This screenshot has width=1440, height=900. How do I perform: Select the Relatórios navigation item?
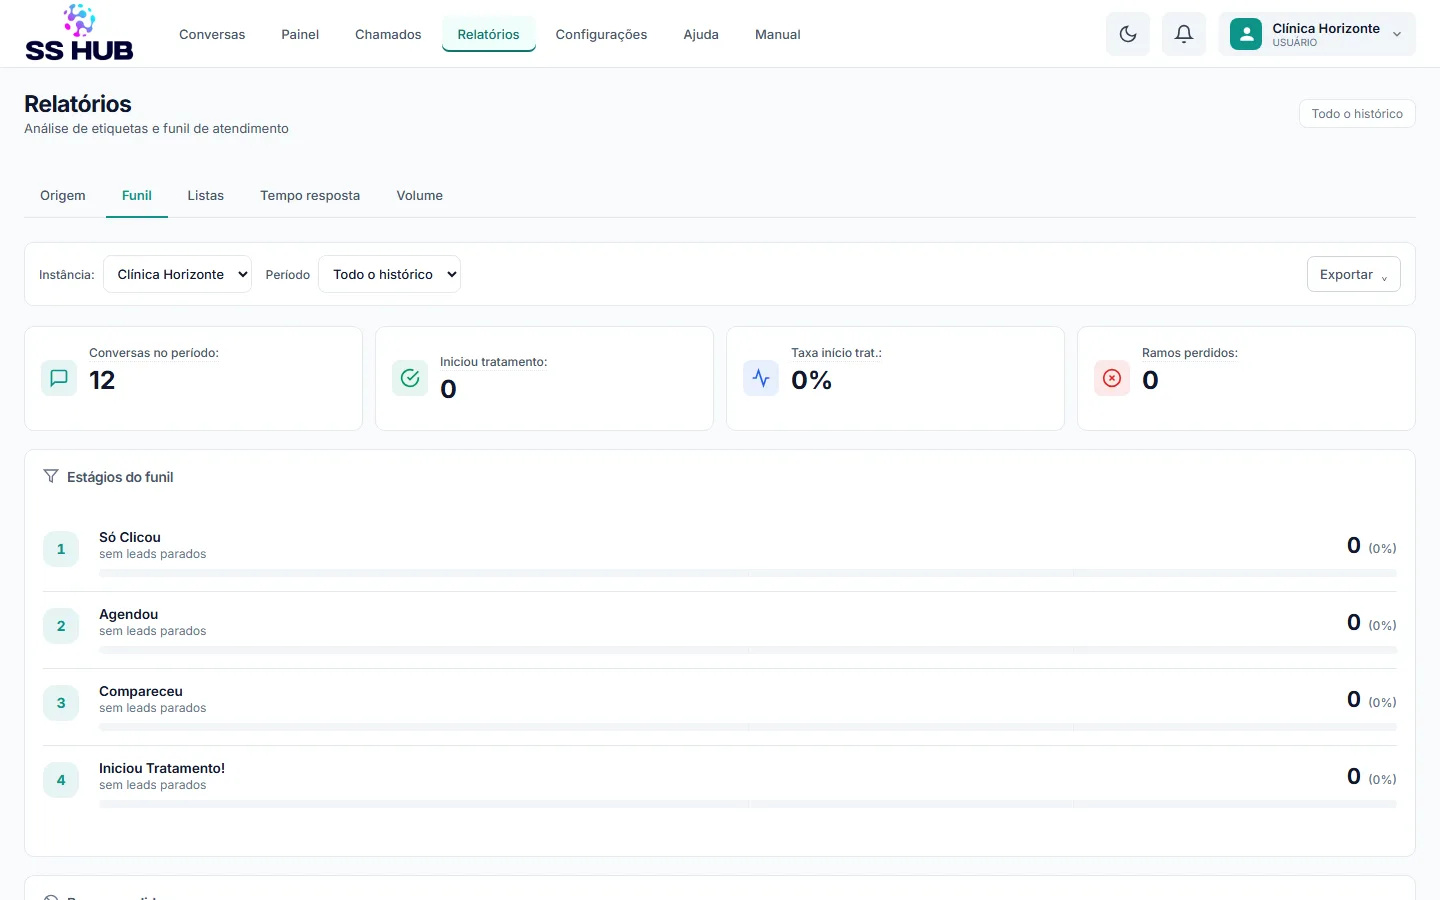coord(489,34)
